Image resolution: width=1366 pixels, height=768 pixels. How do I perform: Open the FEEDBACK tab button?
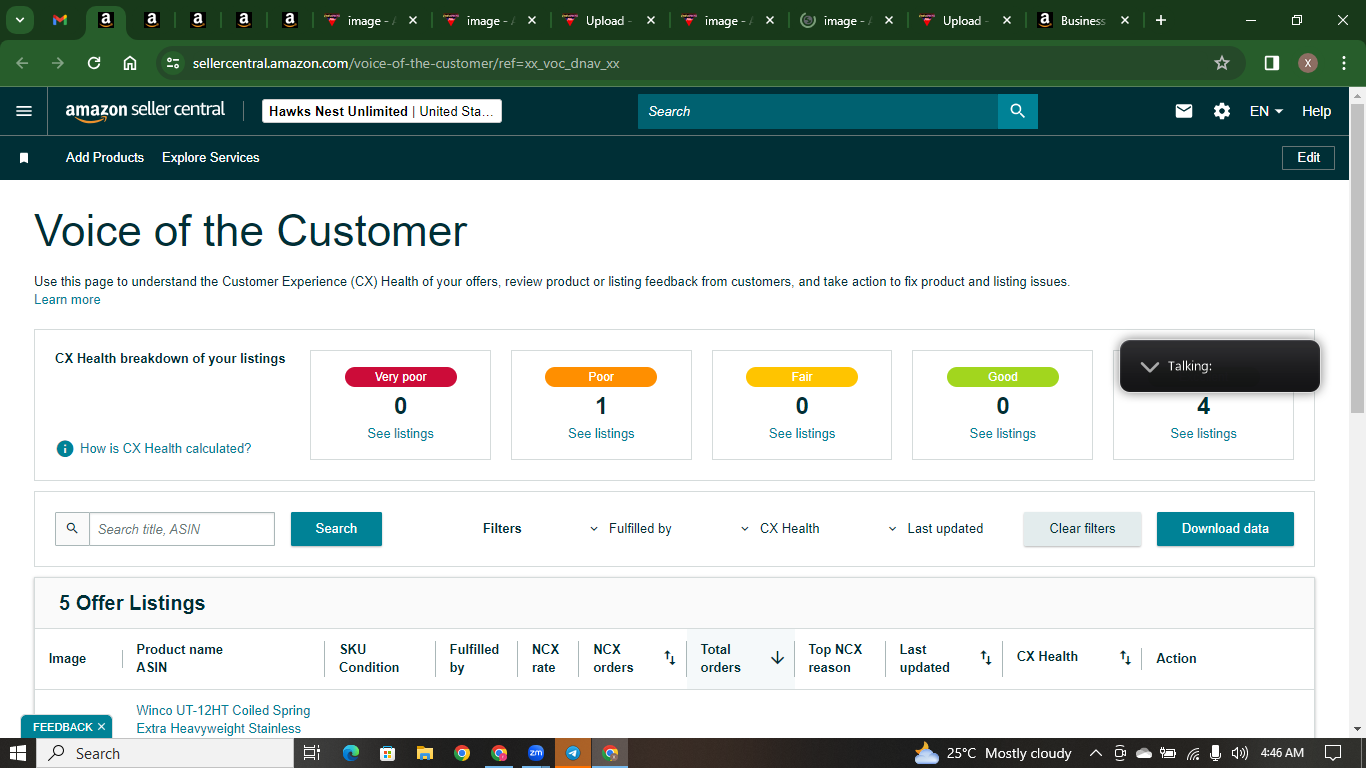coord(66,727)
